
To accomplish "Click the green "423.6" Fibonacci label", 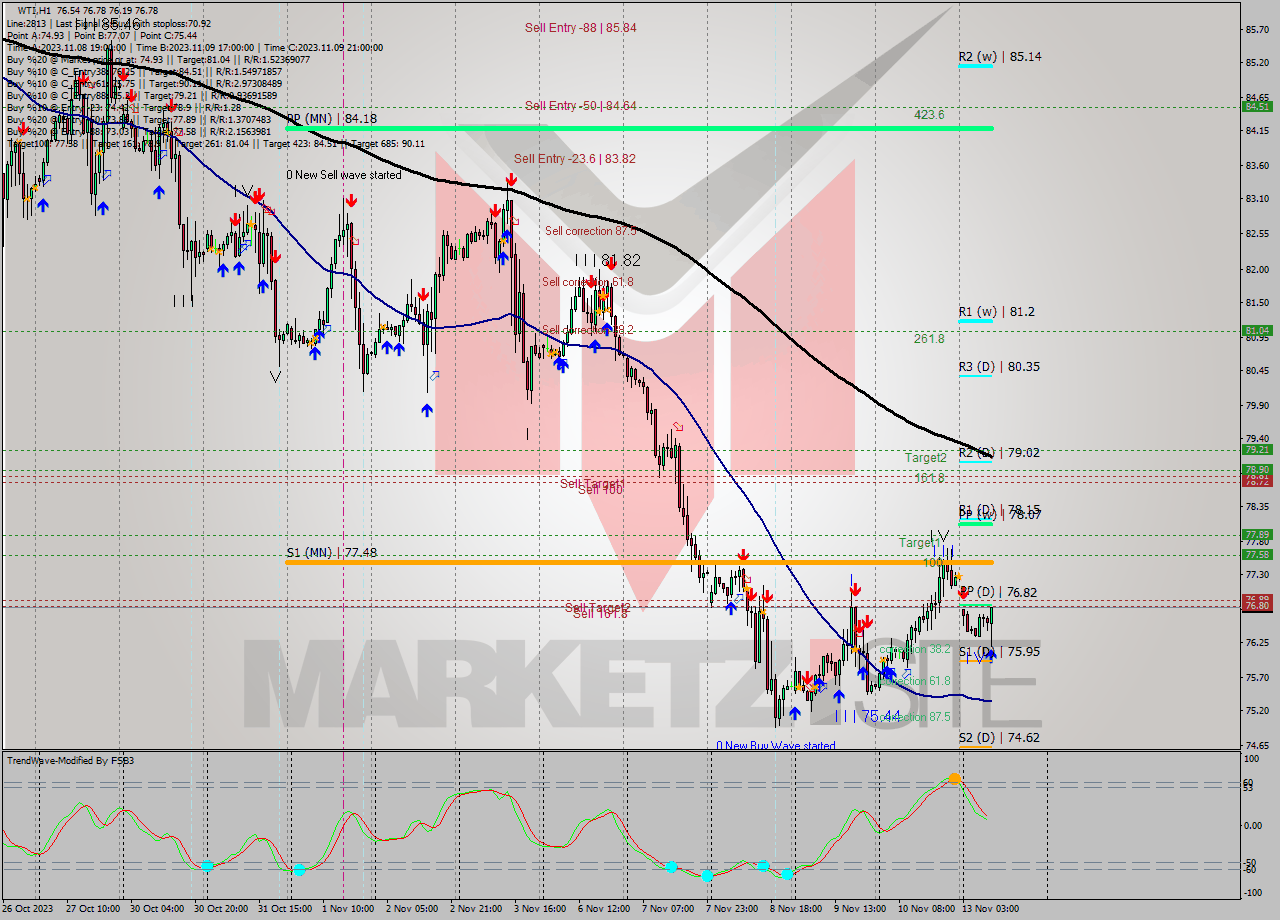I will 929,115.
